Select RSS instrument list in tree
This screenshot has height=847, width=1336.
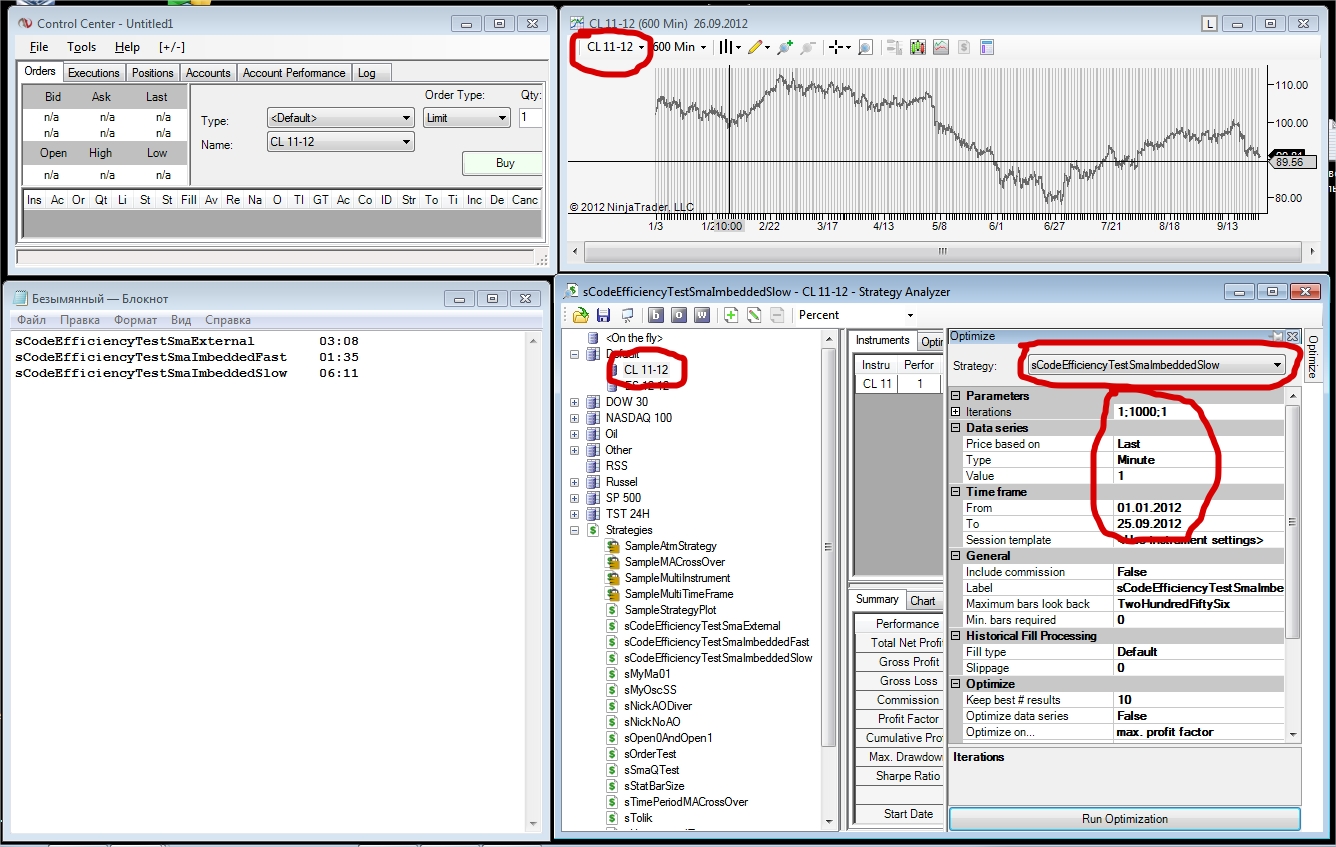pos(616,466)
